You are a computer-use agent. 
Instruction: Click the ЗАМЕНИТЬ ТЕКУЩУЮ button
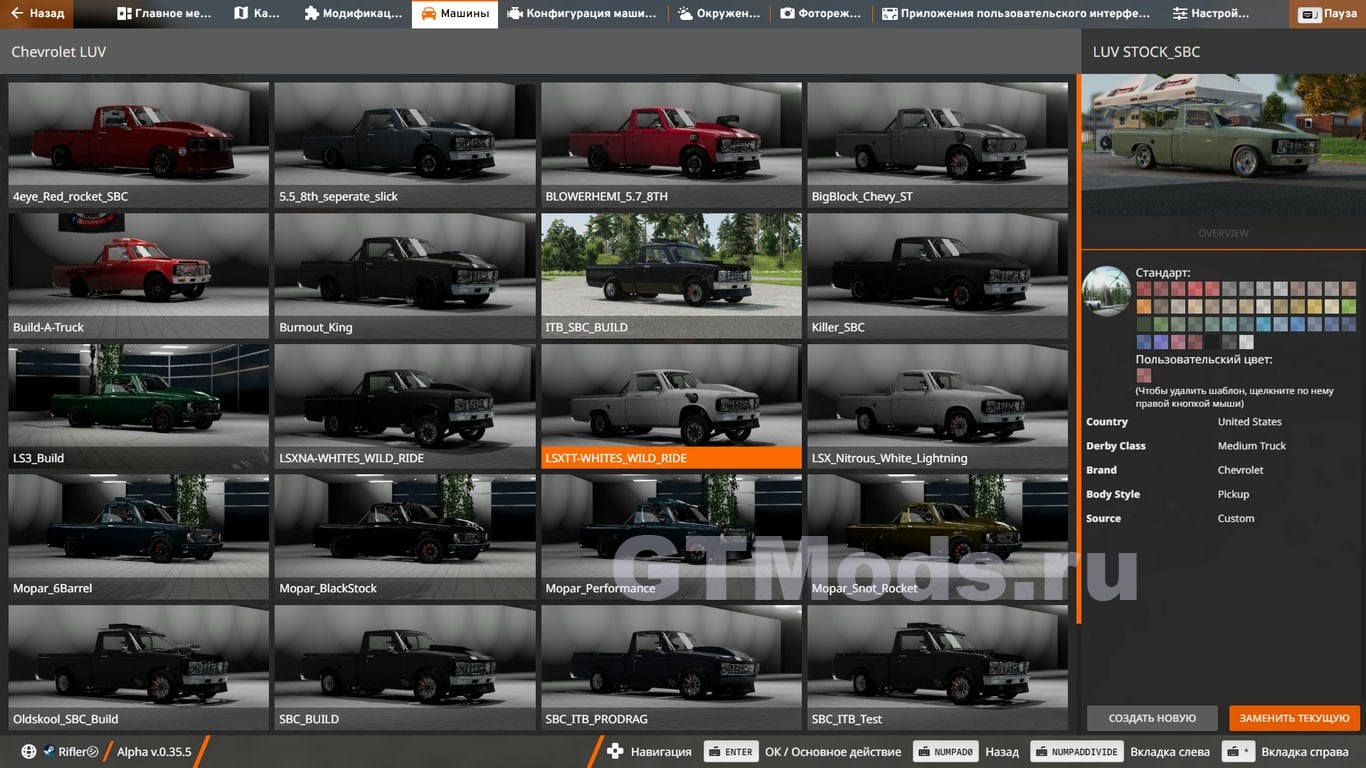pyautogui.click(x=1295, y=718)
